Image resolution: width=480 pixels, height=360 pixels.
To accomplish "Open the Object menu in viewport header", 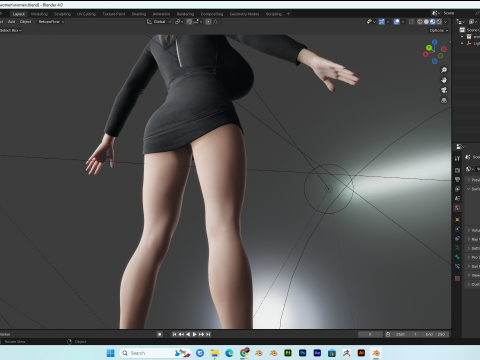I will click(25, 22).
